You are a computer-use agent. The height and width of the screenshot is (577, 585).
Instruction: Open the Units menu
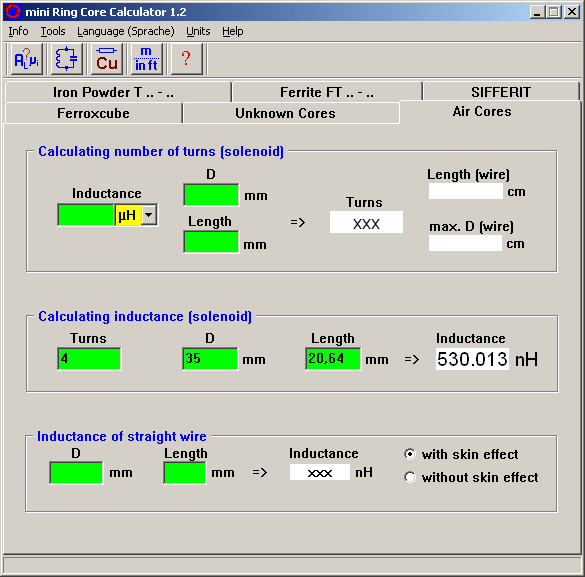[198, 31]
